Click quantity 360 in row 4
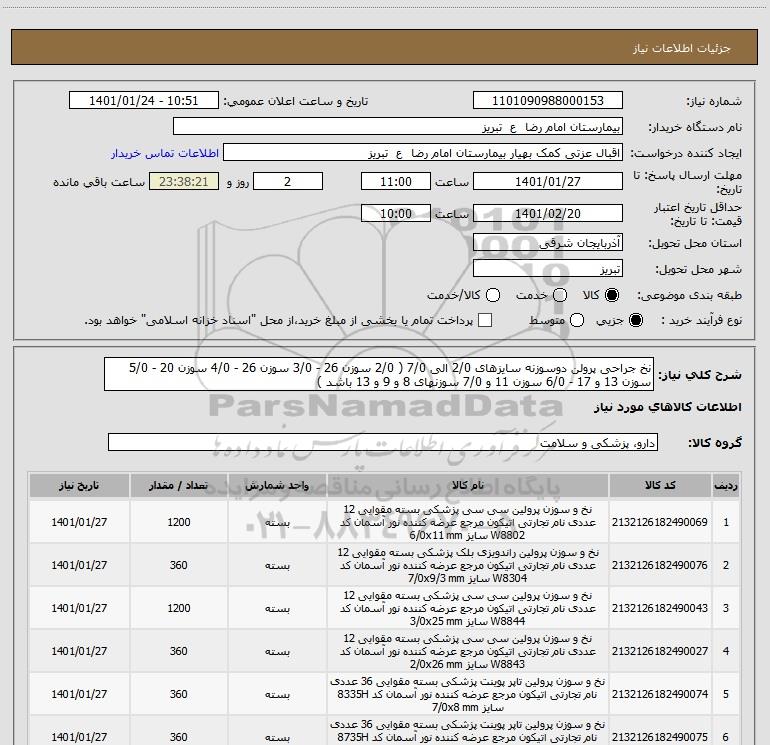This screenshot has height=745, width=770. (179, 651)
